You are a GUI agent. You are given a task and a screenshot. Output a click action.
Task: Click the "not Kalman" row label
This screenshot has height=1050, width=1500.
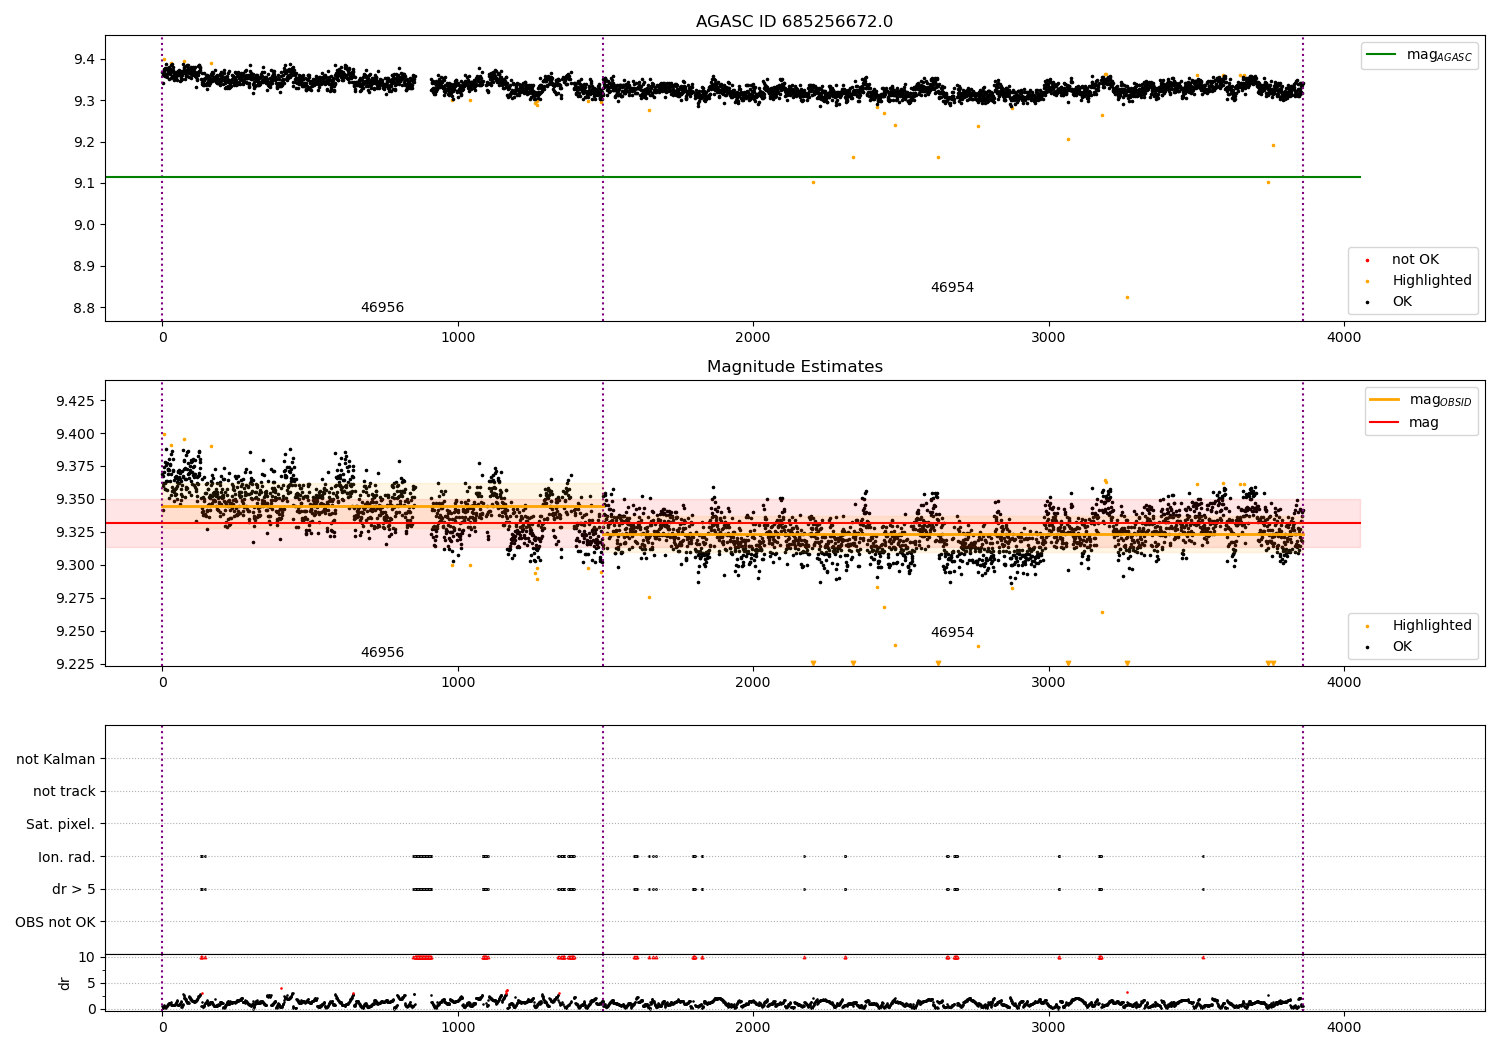pos(56,759)
